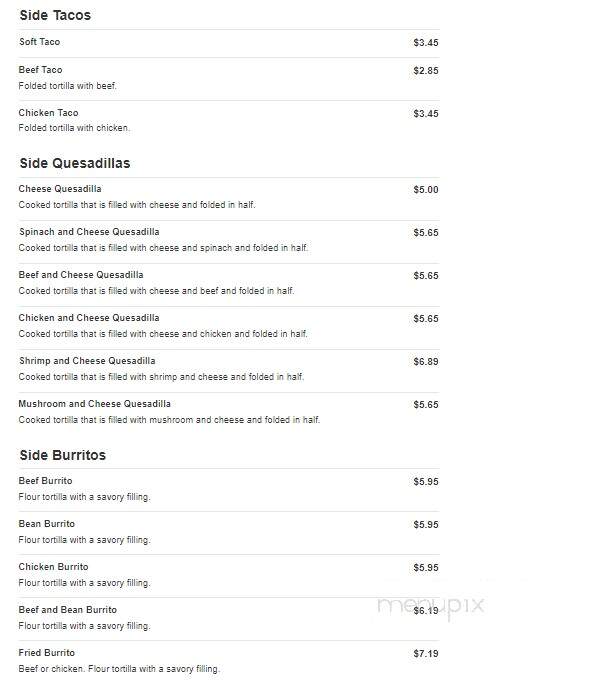Open the Fried Burrito listing

point(47,653)
